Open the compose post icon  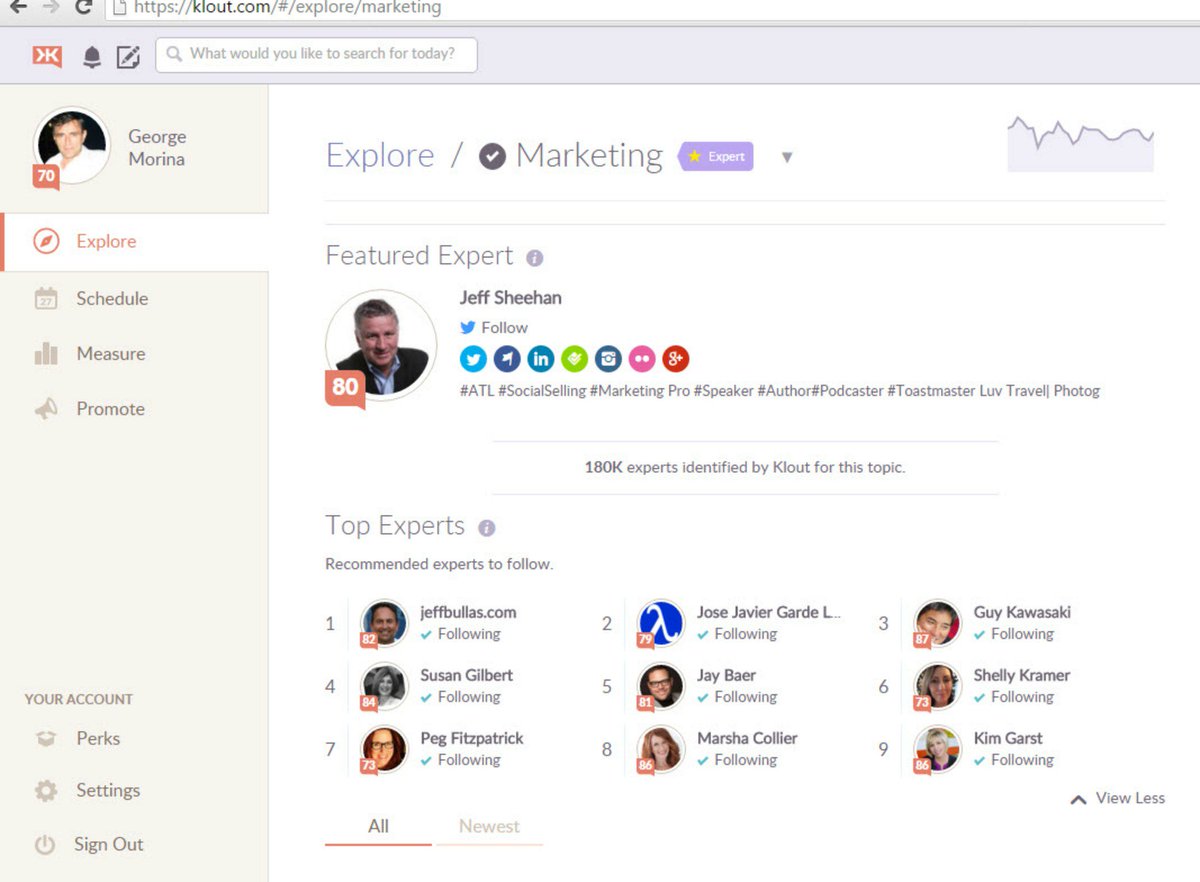pos(128,57)
